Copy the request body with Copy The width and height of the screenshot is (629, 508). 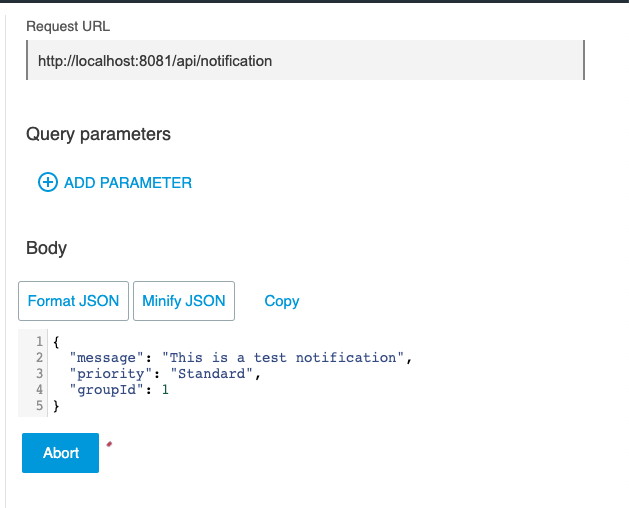coord(281,301)
